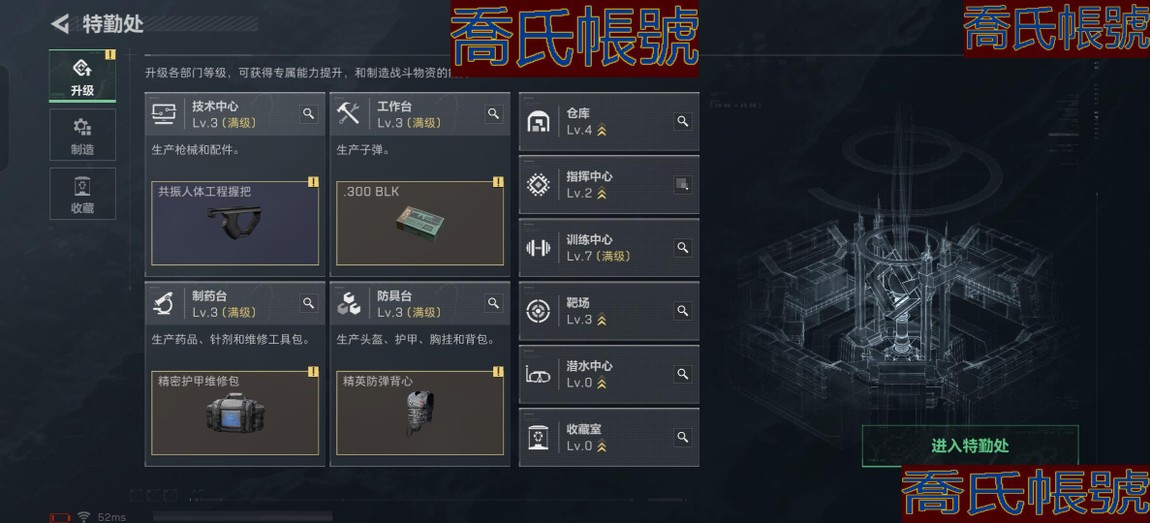Open the magnifier icon for 技术中心
The height and width of the screenshot is (523, 1150).
309,114
